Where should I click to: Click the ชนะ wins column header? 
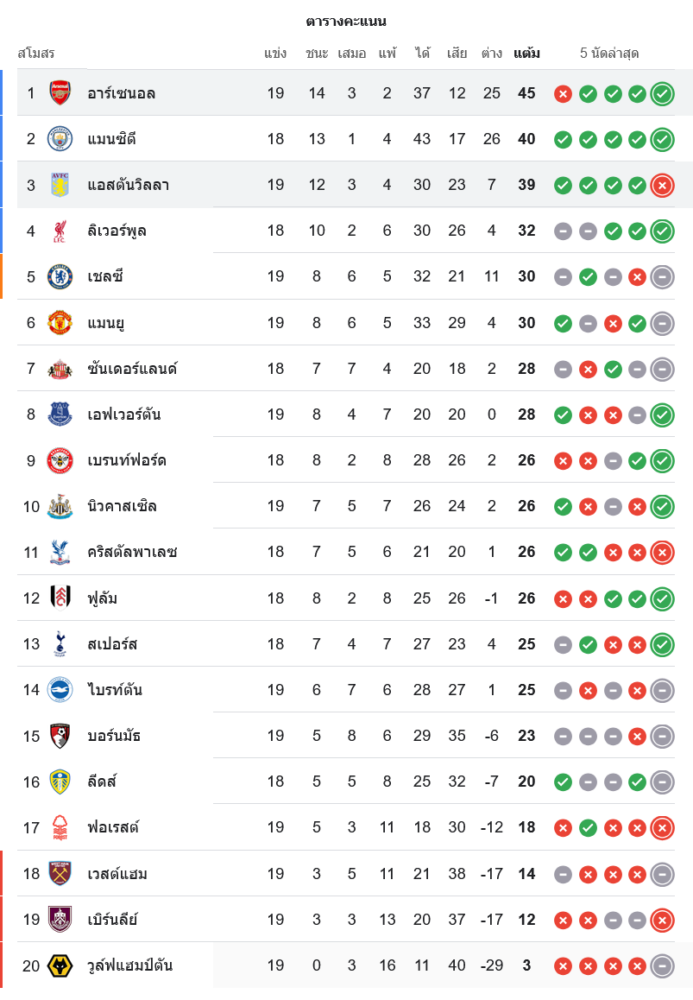point(317,53)
